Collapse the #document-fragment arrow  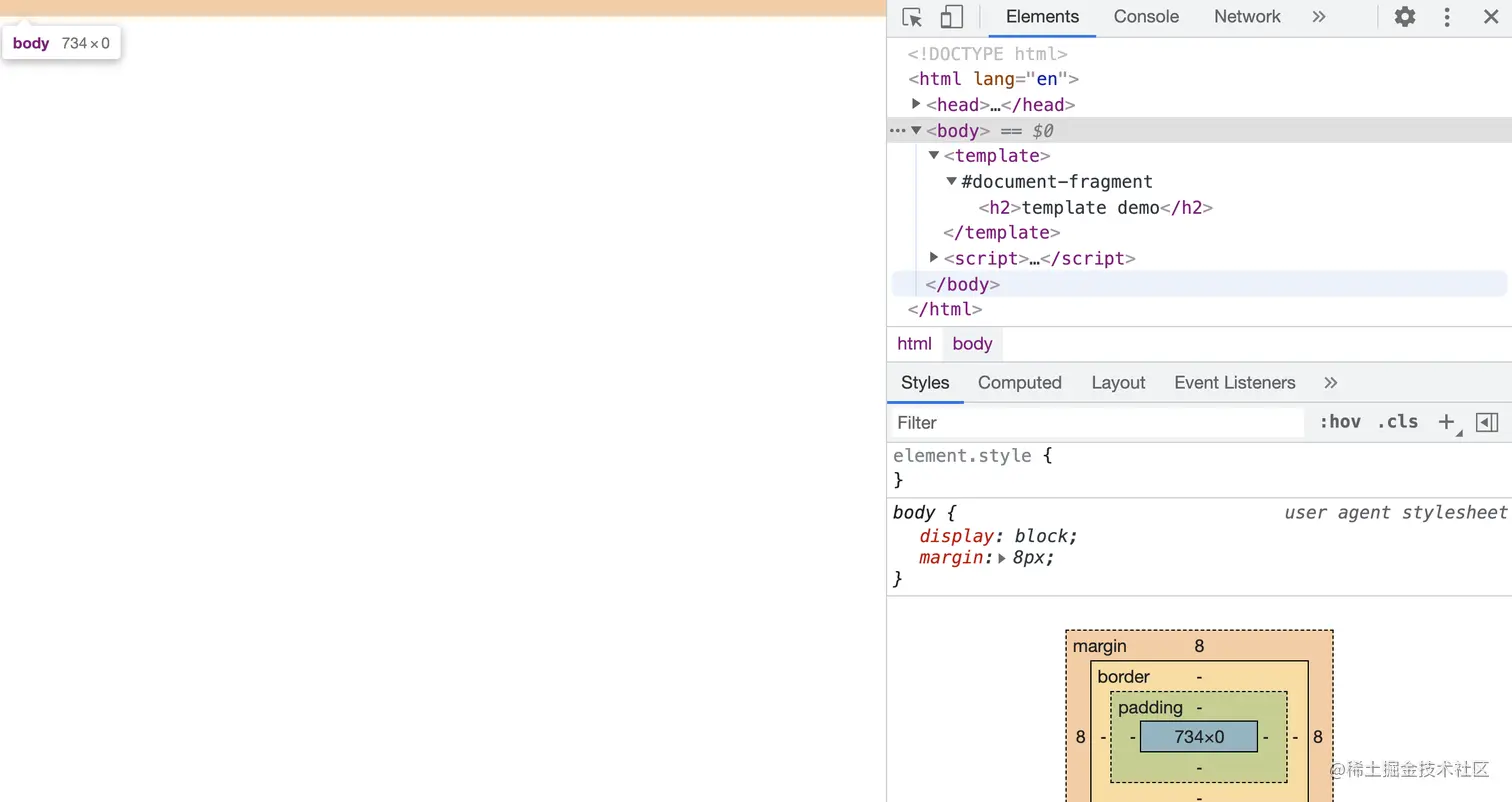pos(952,181)
